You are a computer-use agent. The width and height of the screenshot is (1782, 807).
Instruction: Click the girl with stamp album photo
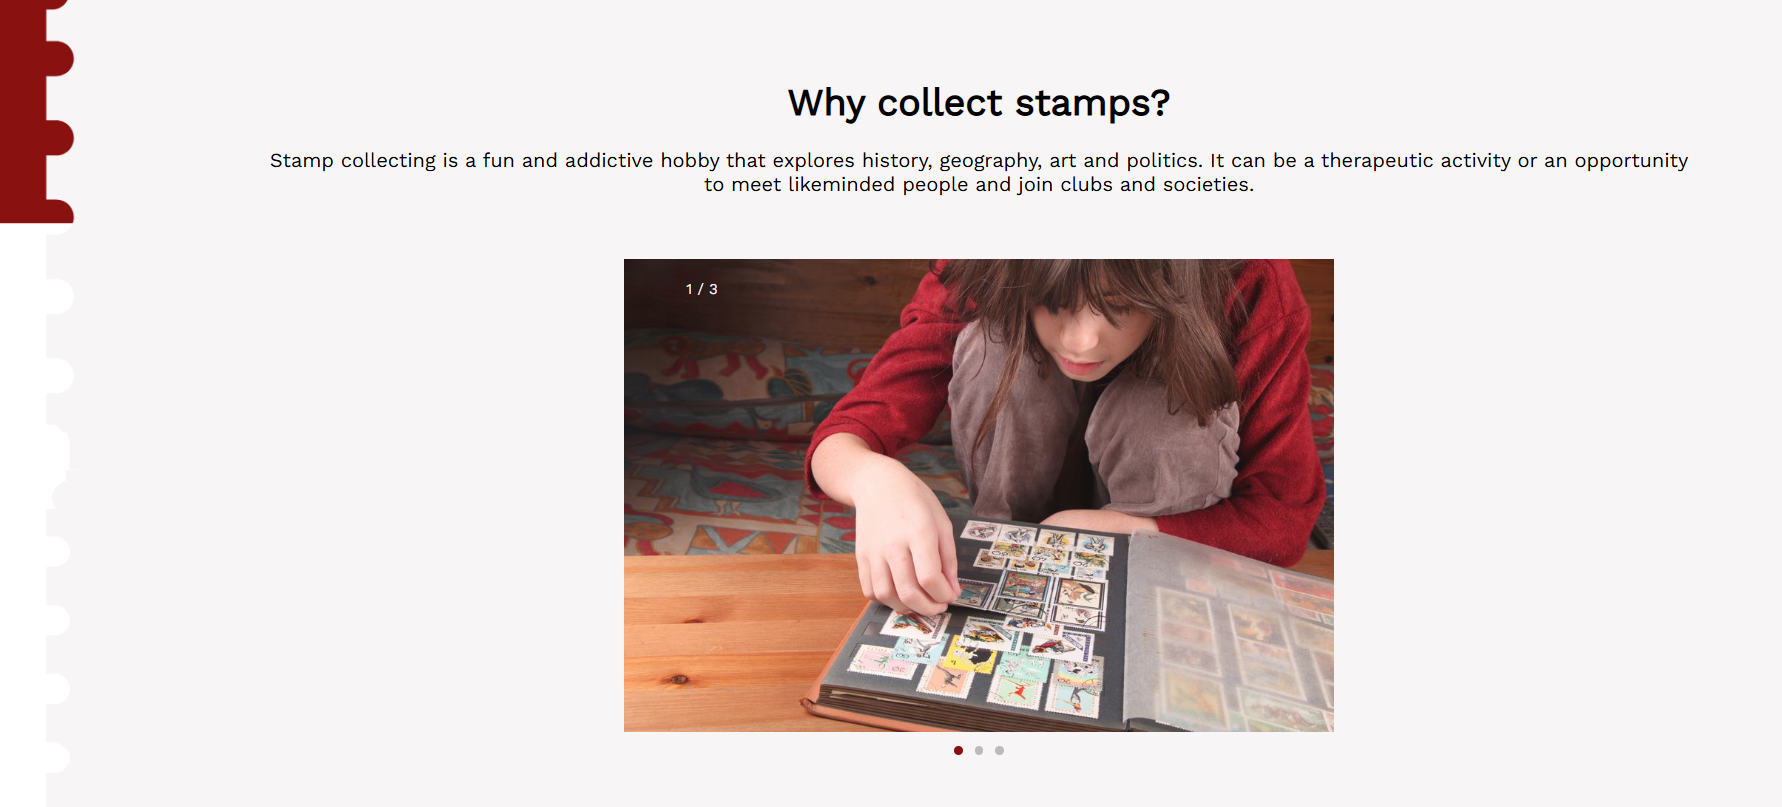click(x=979, y=495)
